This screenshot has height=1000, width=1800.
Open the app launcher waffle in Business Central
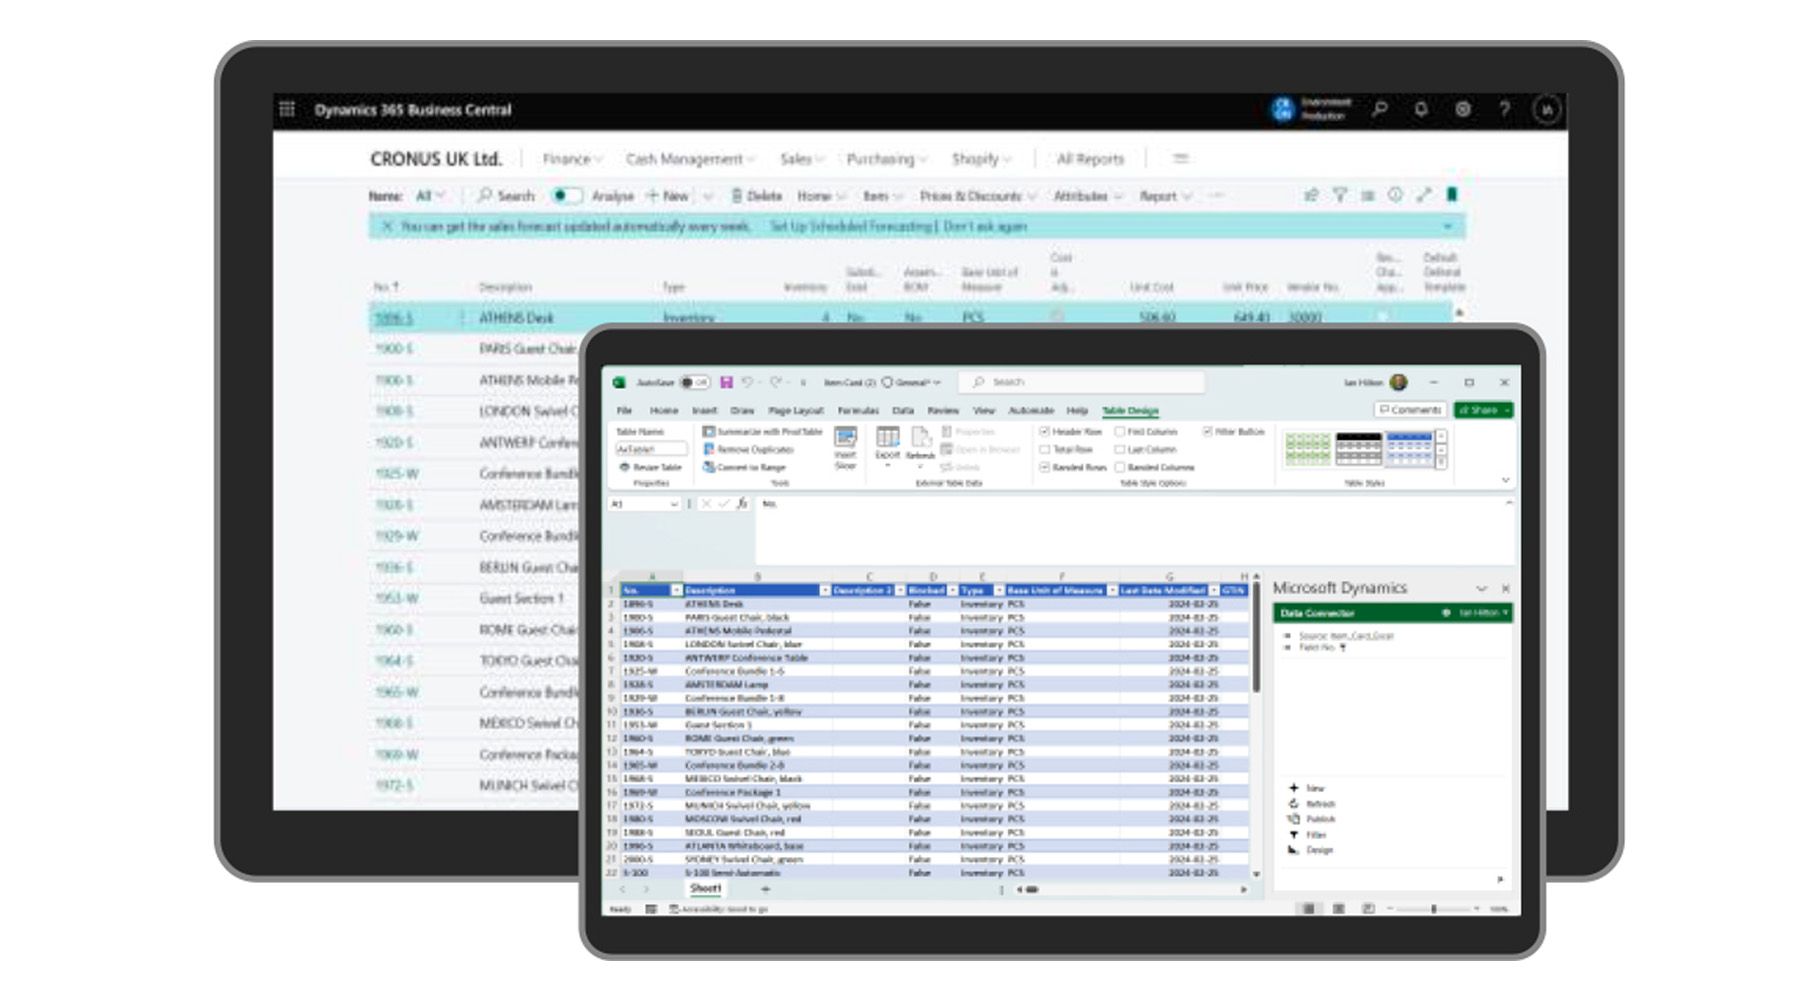(287, 109)
